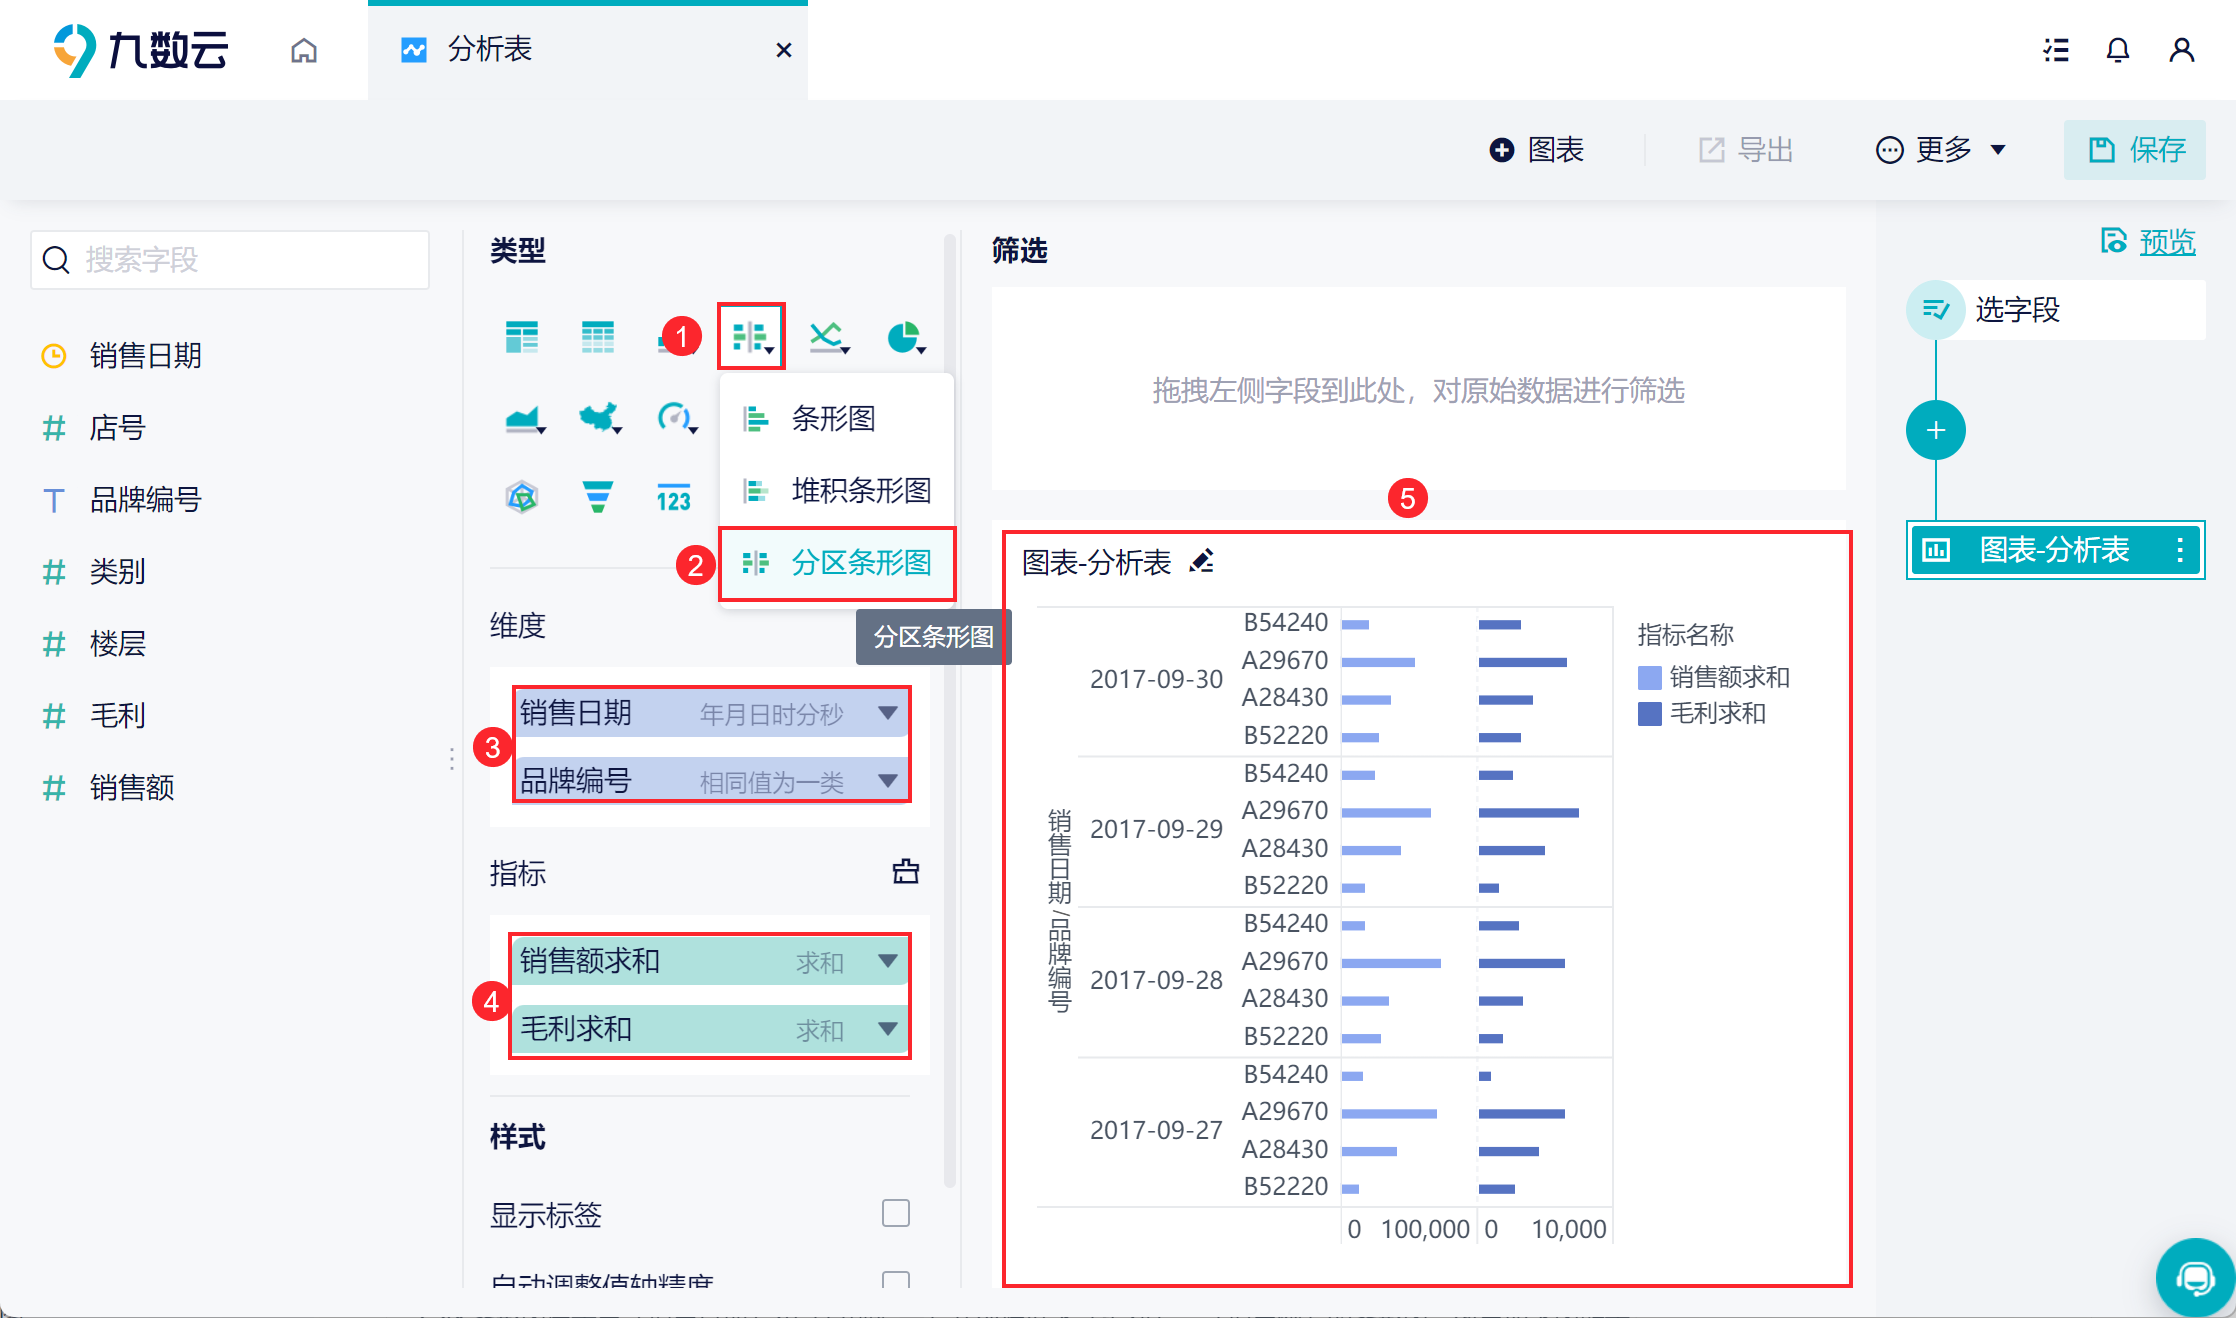Toggle the auto-adjust axis precision checkbox

[895, 1279]
